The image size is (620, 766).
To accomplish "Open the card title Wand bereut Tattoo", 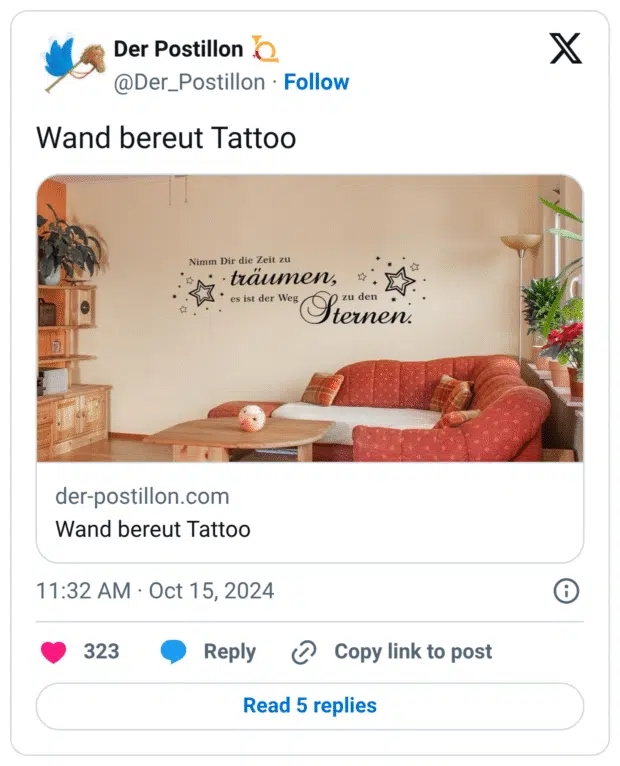I will [x=153, y=529].
